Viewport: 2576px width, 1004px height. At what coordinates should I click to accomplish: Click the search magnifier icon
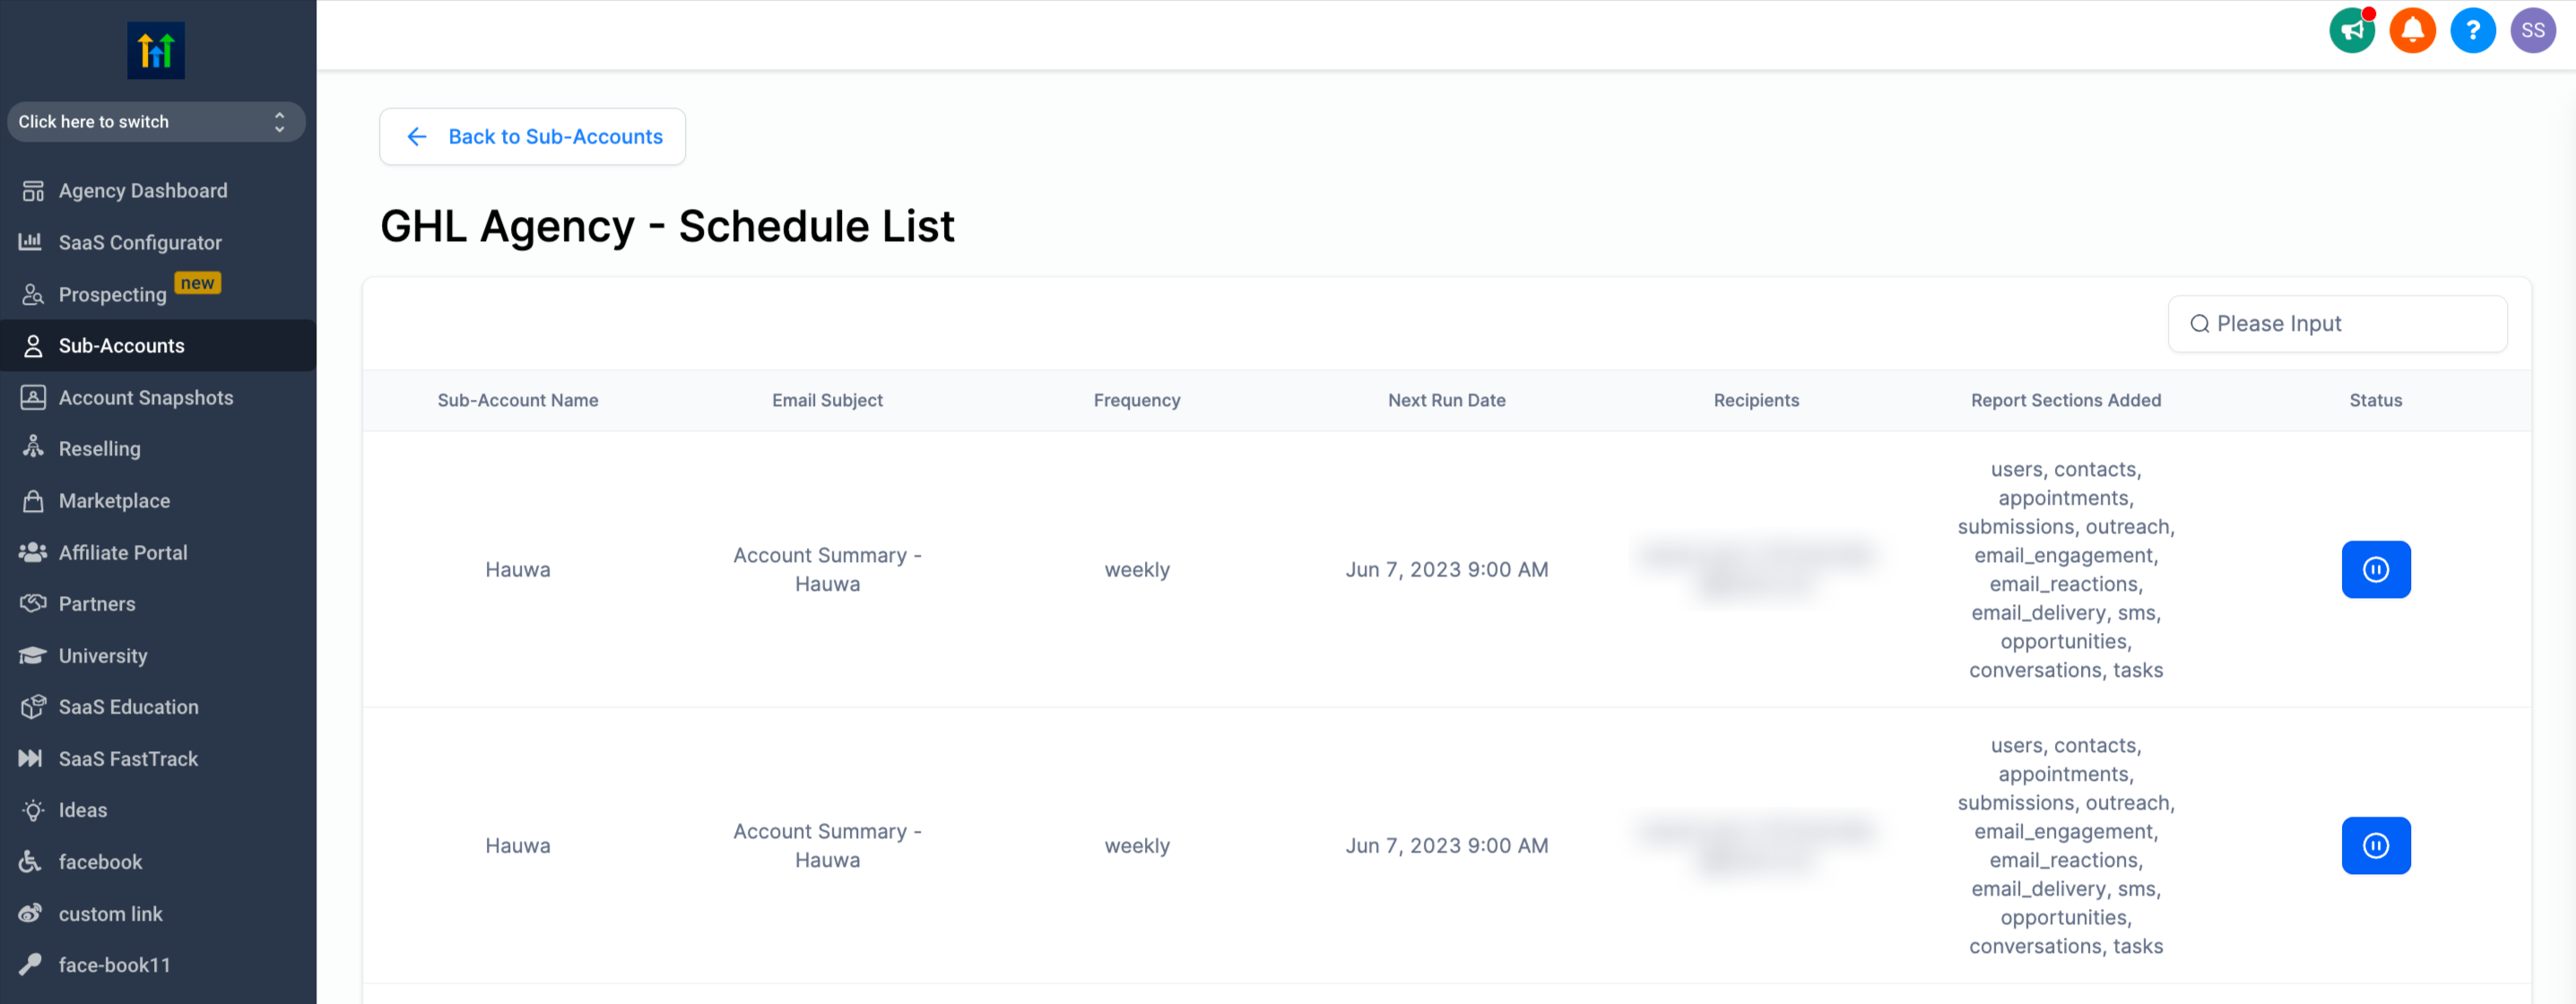pos(2199,324)
